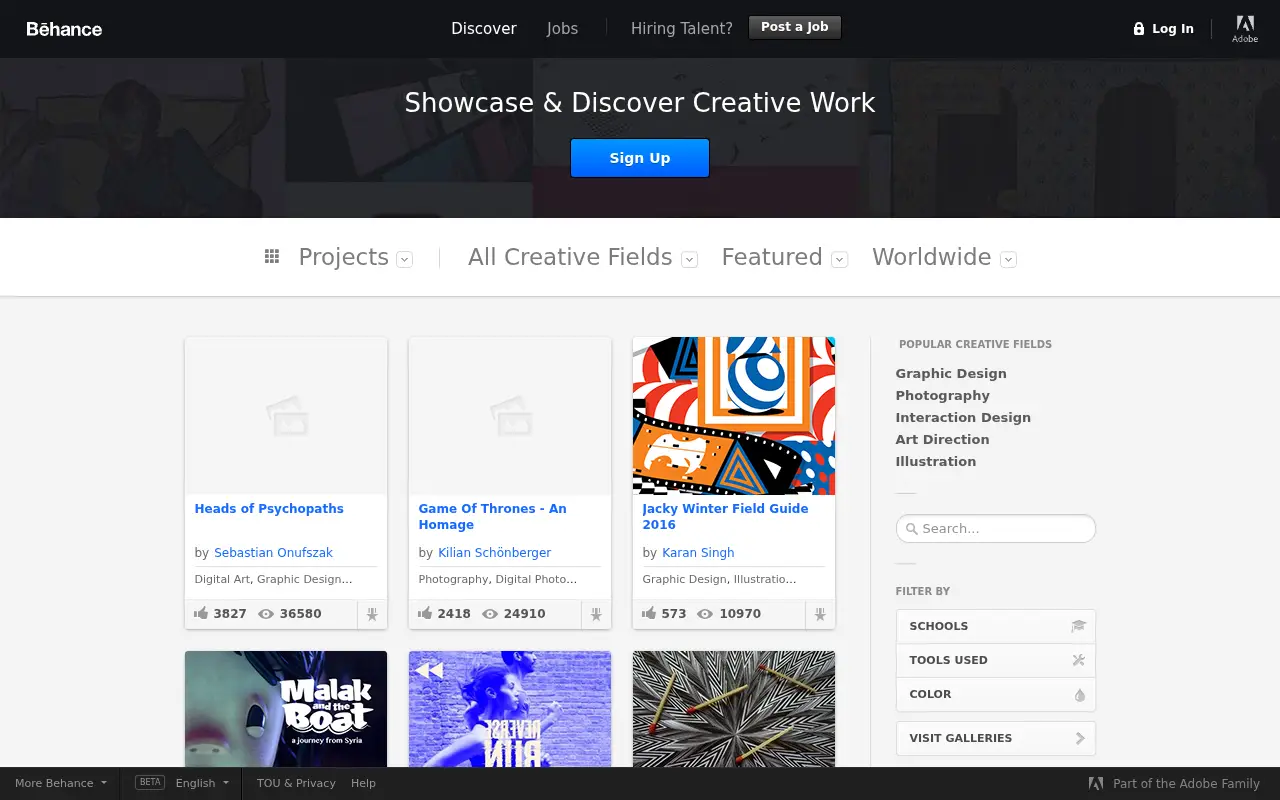Viewport: 1280px width, 800px height.
Task: Open the Graphic Design field link
Action: [951, 373]
